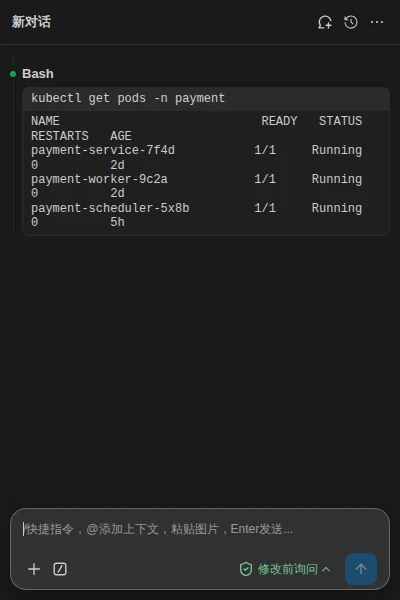The width and height of the screenshot is (400, 600).
Task: Click the blue send arrow button
Action: (361, 569)
